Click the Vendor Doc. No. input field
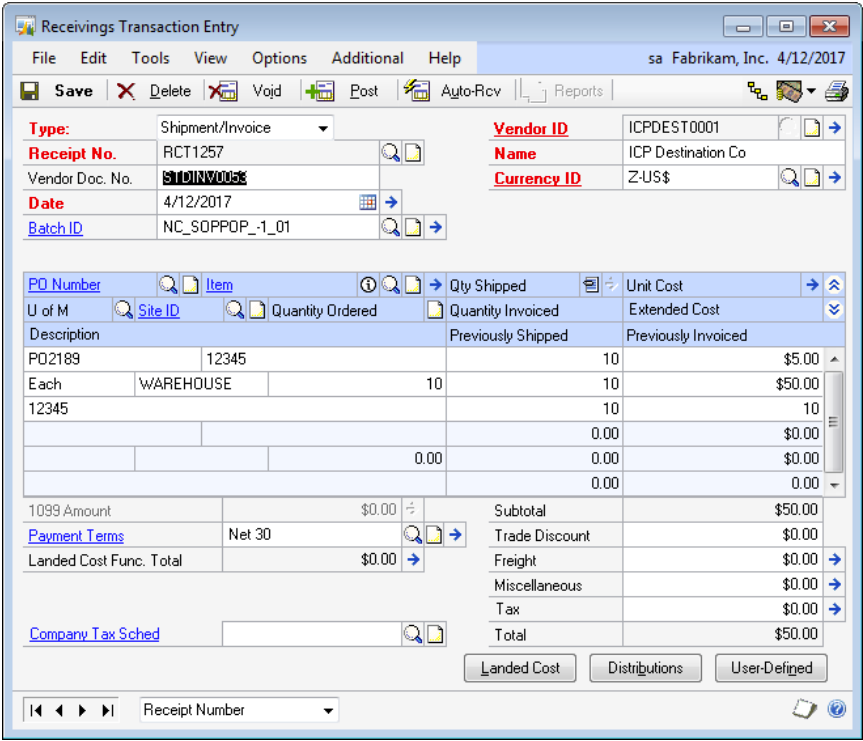Viewport: 863px width, 741px height. point(268,178)
